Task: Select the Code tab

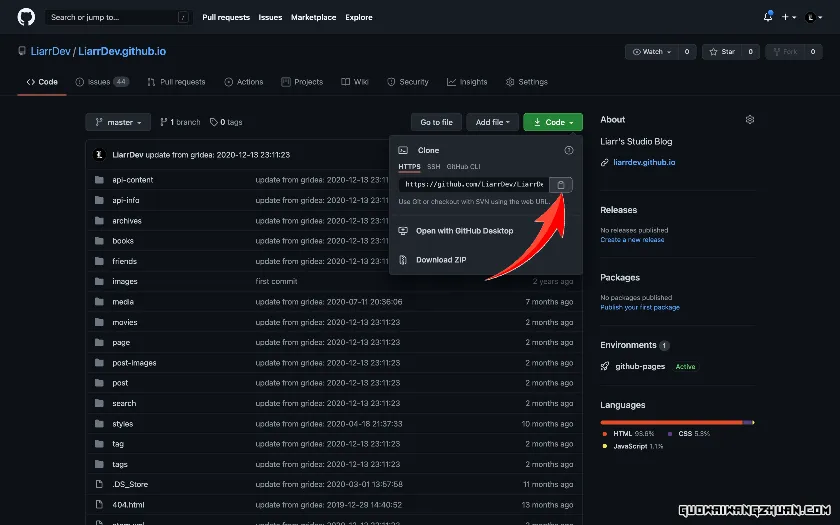Action: 42,82
